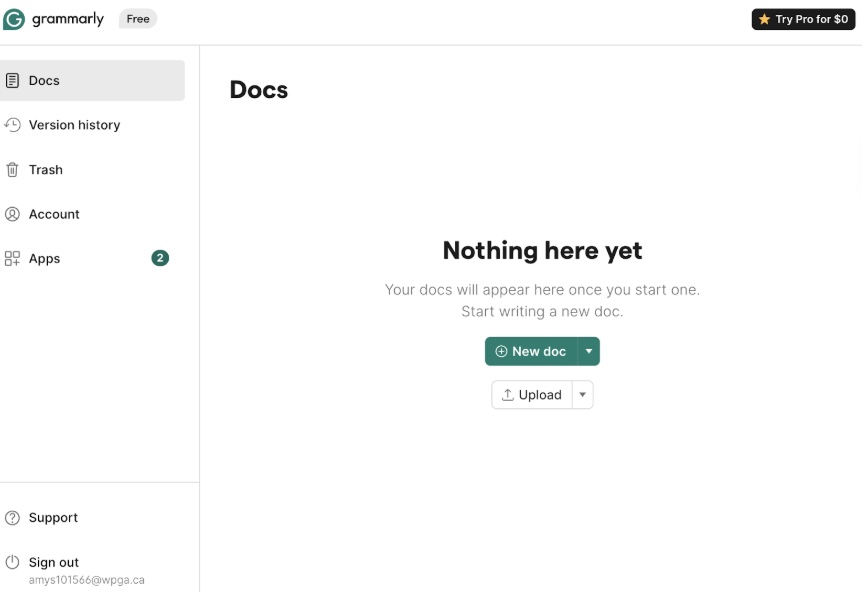This screenshot has width=862, height=592.
Task: Sign out of the account
Action: click(54, 562)
